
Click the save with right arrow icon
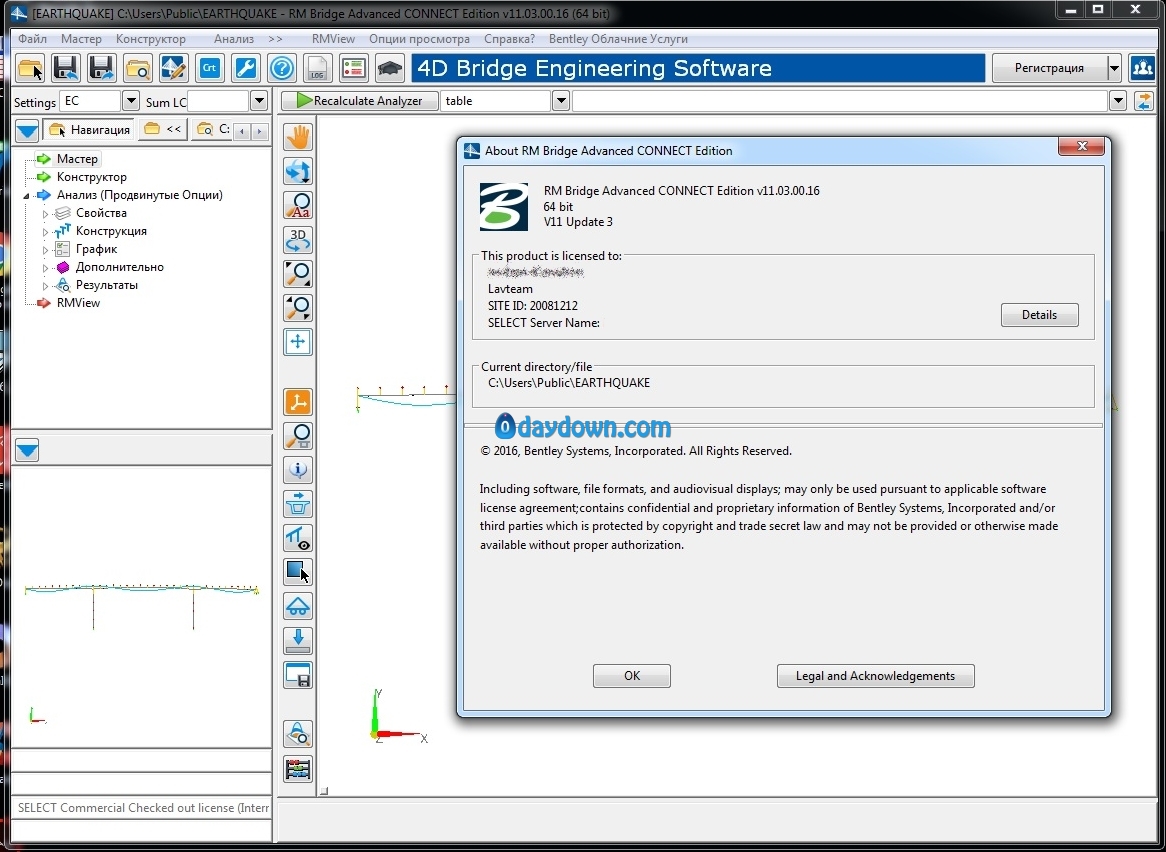(102, 68)
